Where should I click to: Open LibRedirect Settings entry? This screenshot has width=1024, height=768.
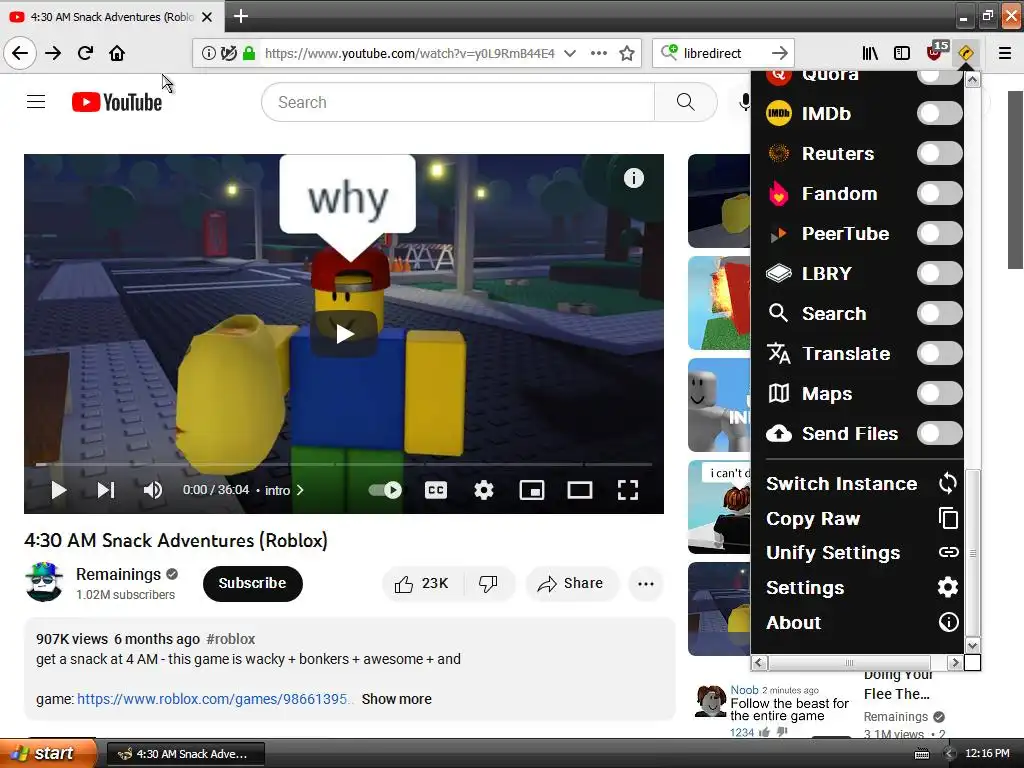click(862, 588)
